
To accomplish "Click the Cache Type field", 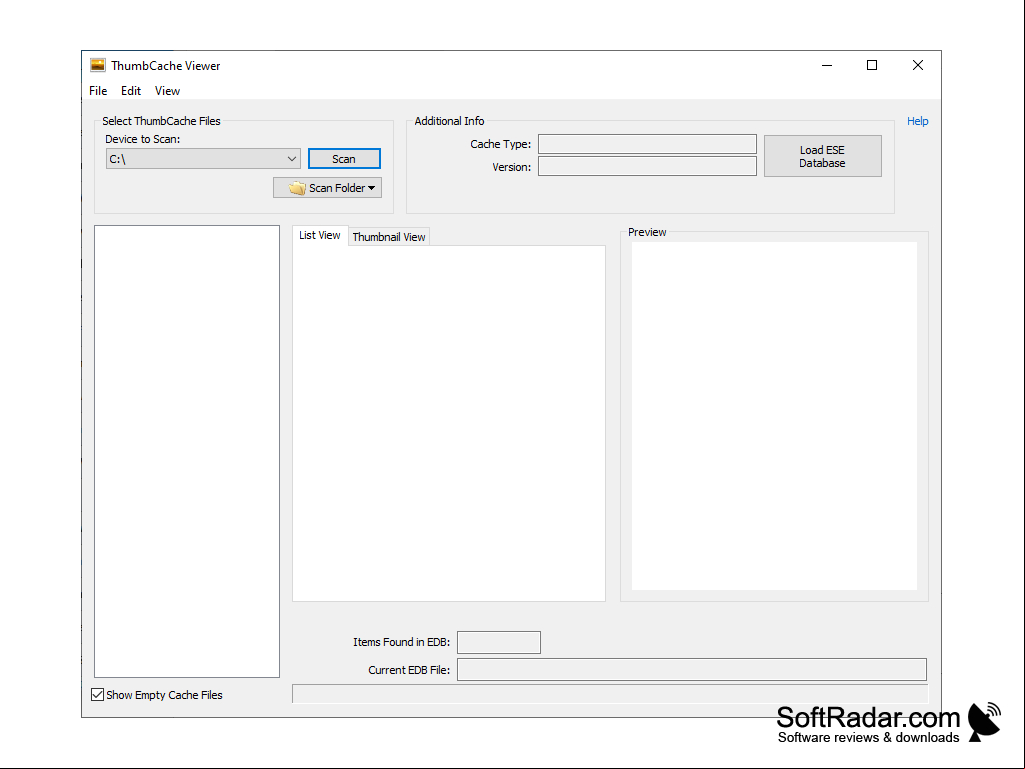I will tap(647, 144).
